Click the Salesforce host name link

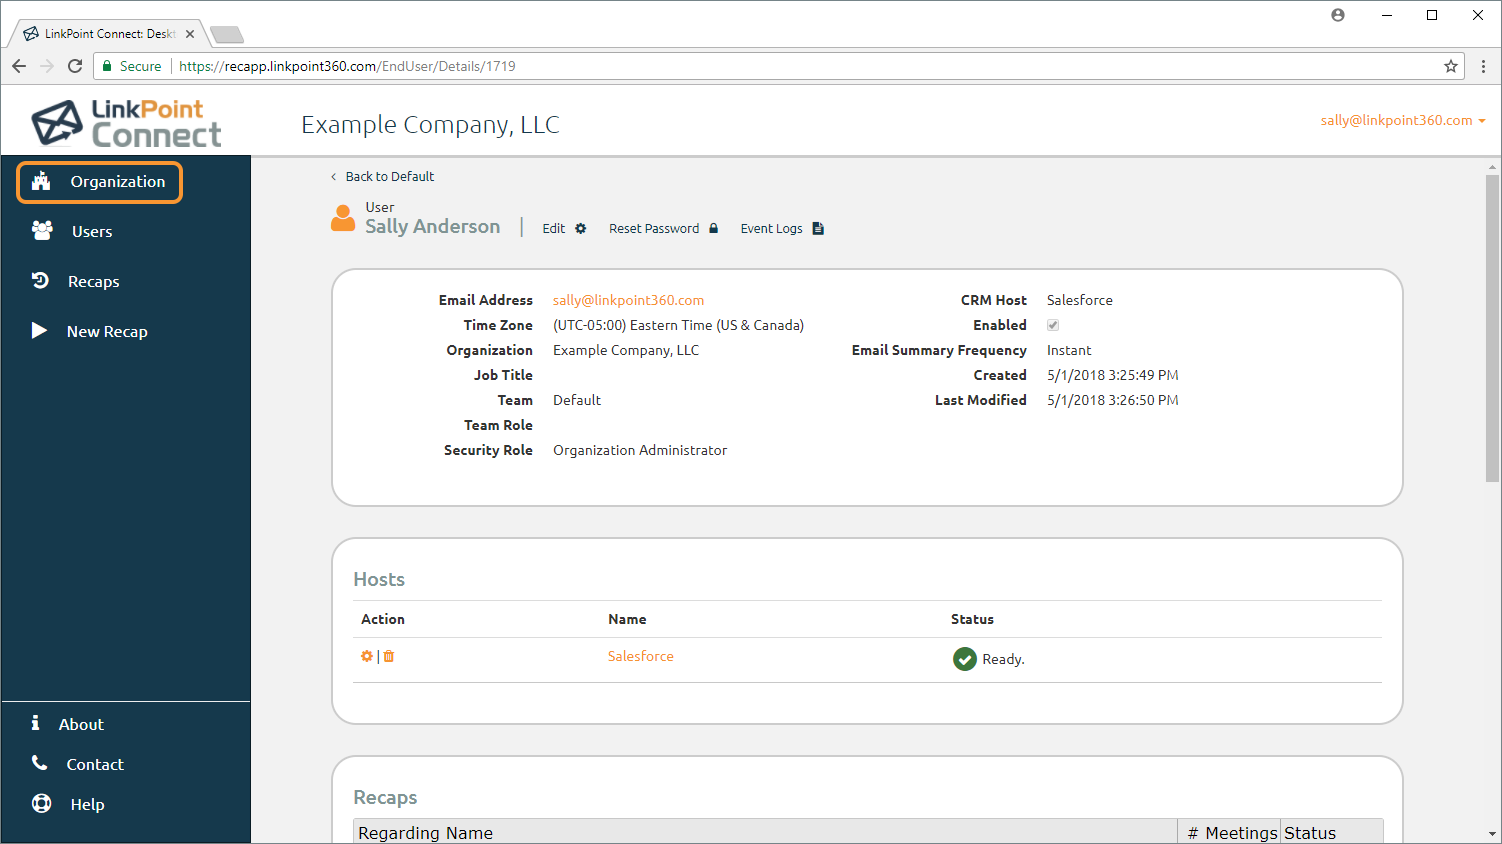pyautogui.click(x=640, y=656)
